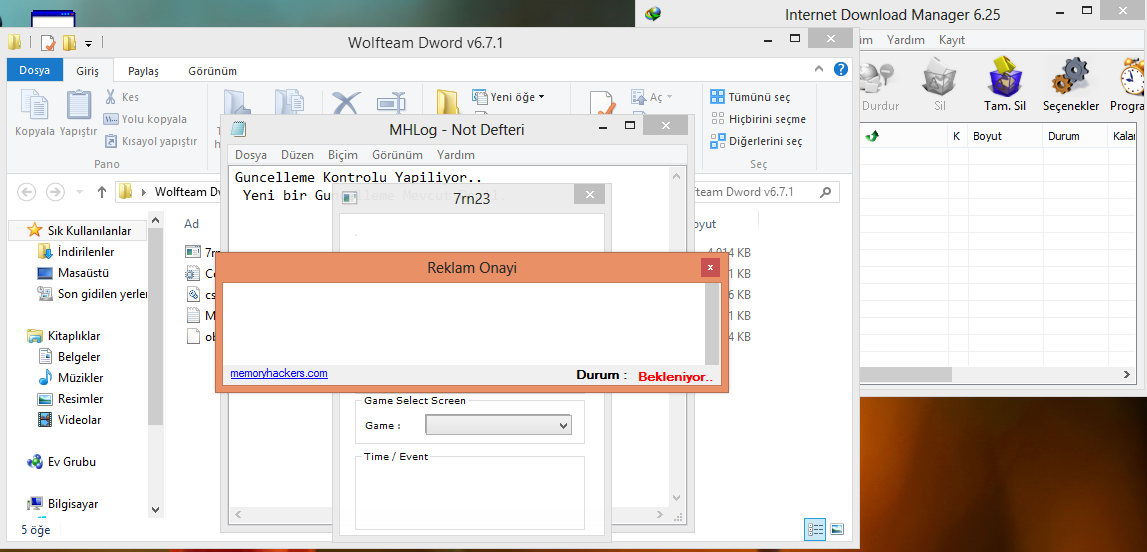1147x552 pixels.
Task: Open Seçenekler gears in IDM toolbar
Action: pos(1070,76)
